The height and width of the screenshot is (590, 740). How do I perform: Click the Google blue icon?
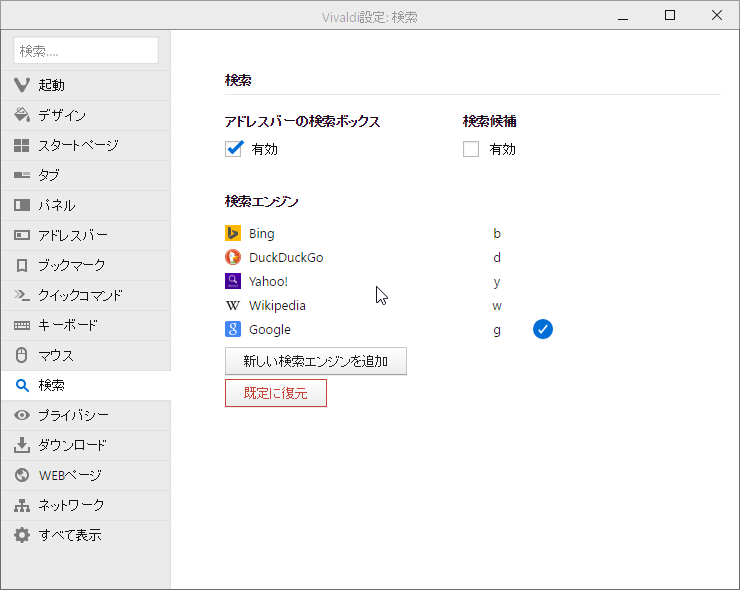pyautogui.click(x=233, y=329)
